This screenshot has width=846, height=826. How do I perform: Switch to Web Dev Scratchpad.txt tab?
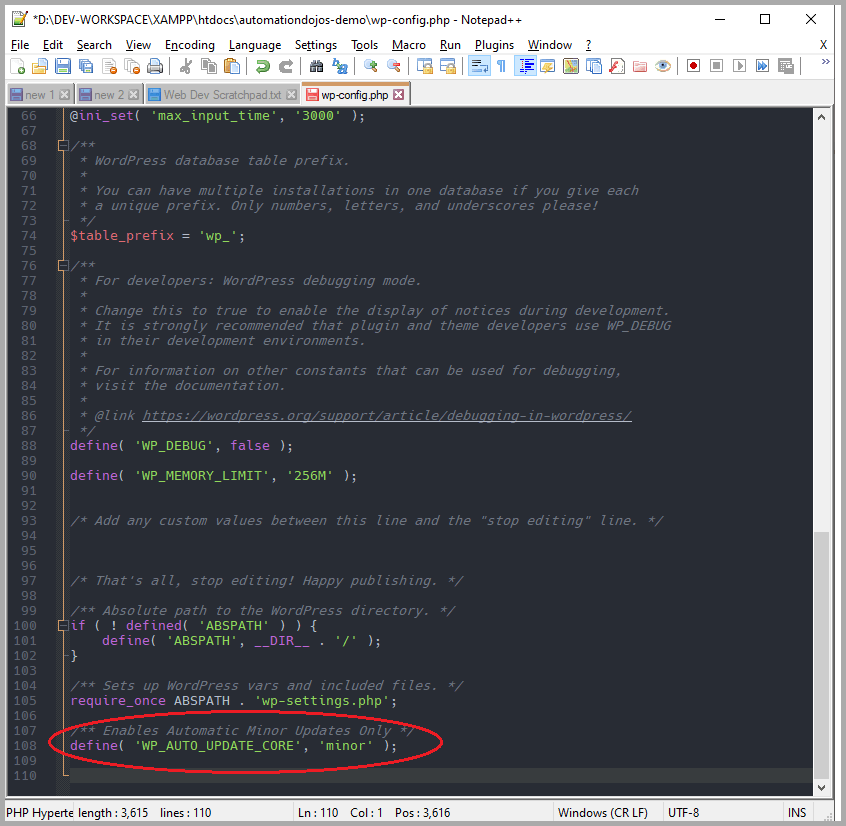(222, 95)
